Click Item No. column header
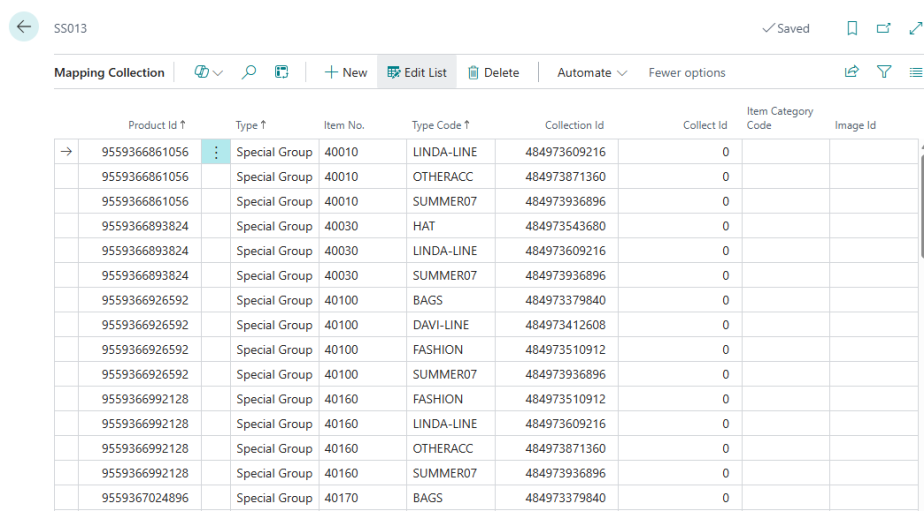924x511 pixels. (344, 125)
